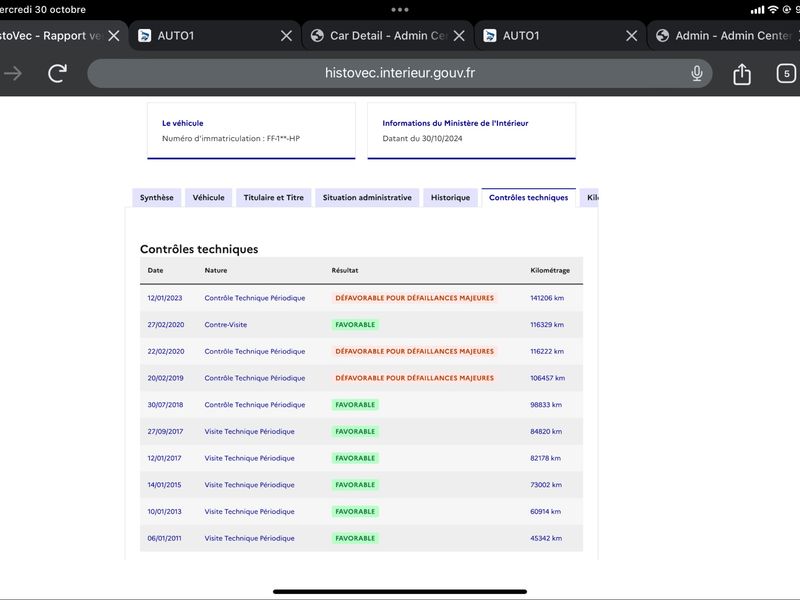
Task: Select the date 10/01/2013
Action: pyautogui.click(x=164, y=511)
